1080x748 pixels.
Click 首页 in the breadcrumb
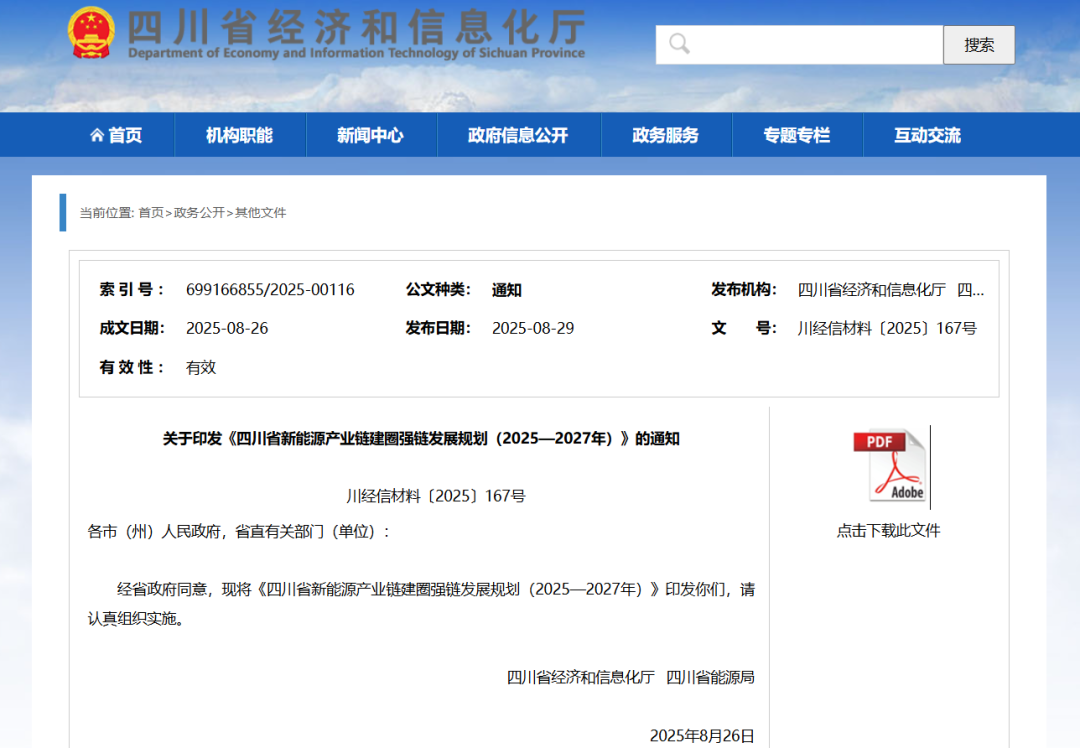(x=151, y=213)
